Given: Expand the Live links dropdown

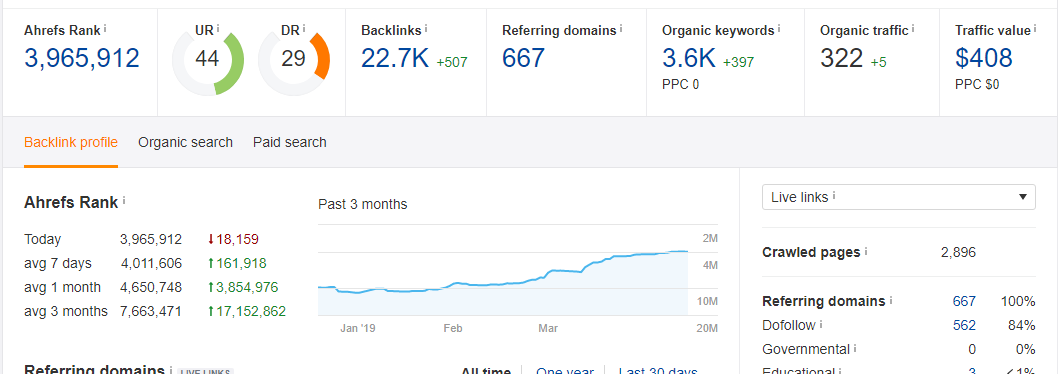Looking at the screenshot, I should 898,197.
